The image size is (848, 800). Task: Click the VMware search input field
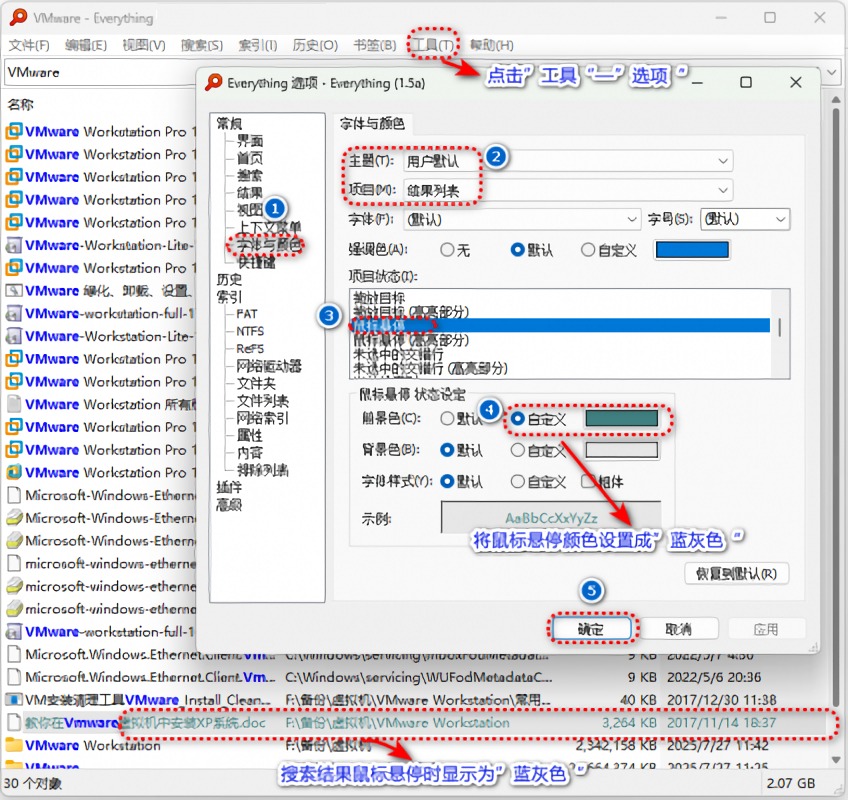pyautogui.click(x=100, y=72)
